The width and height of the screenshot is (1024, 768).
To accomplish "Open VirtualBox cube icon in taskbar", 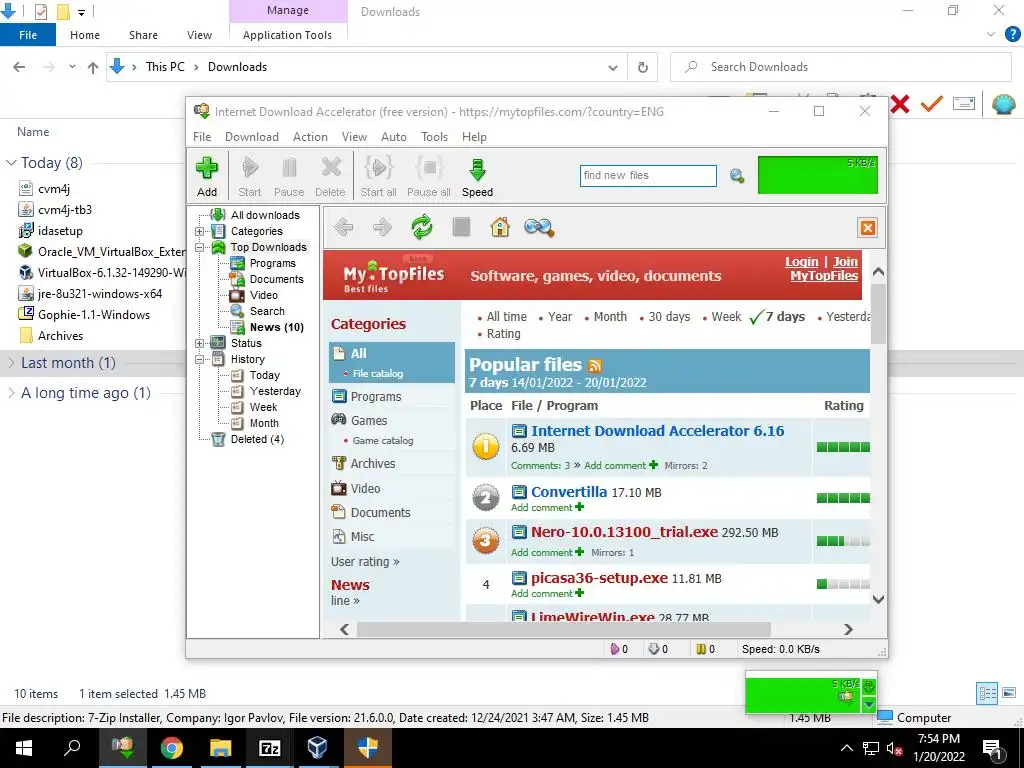I will click(x=317, y=748).
